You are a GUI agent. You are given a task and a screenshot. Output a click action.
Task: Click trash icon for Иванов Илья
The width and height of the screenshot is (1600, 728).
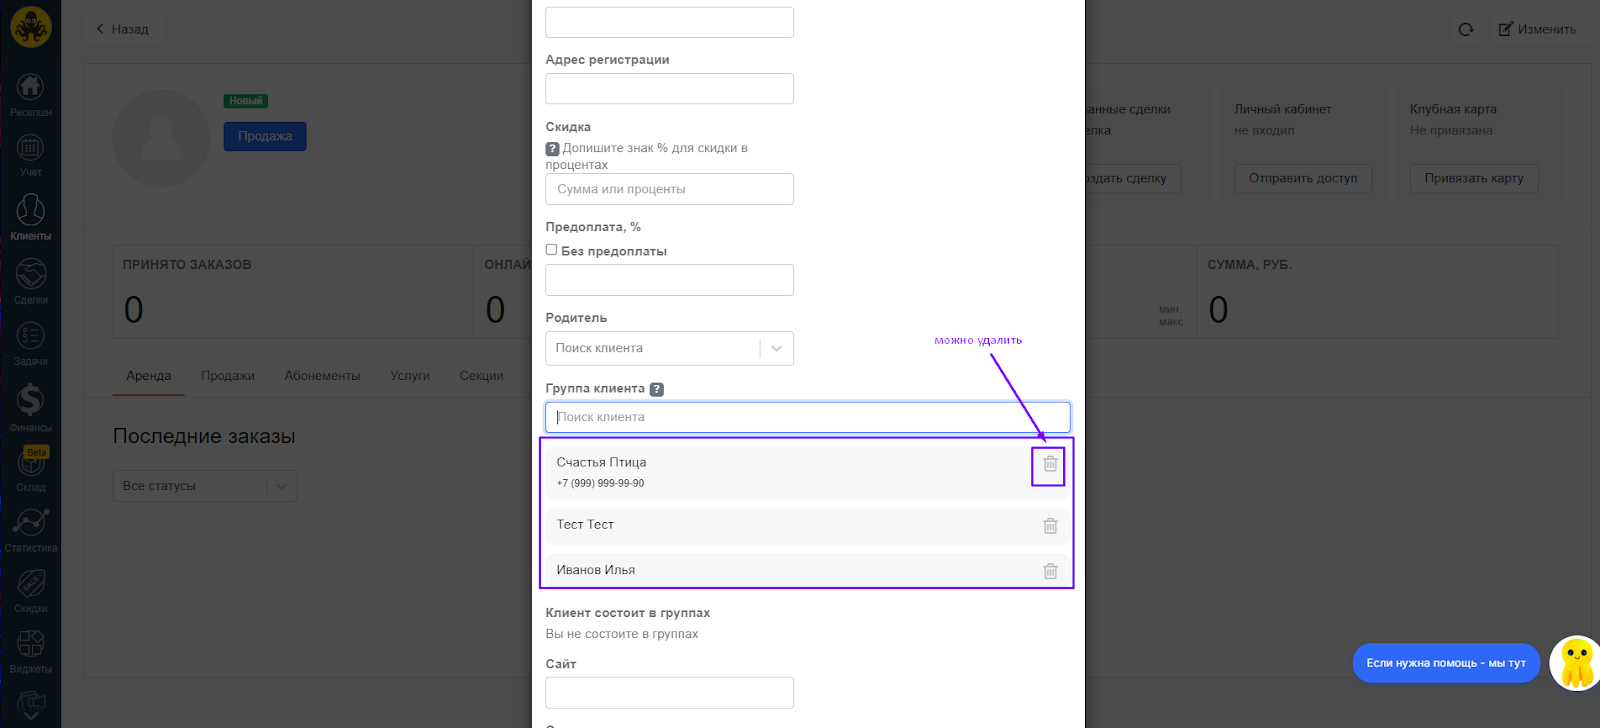coord(1050,571)
